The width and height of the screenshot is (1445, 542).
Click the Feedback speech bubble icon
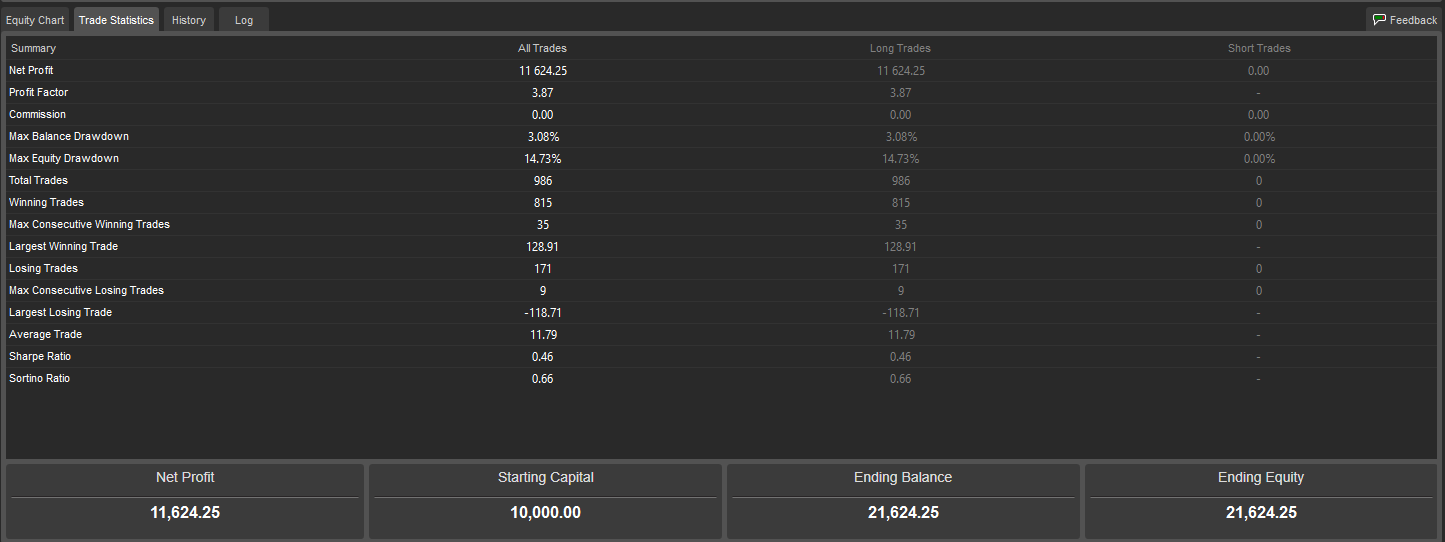[x=1379, y=20]
